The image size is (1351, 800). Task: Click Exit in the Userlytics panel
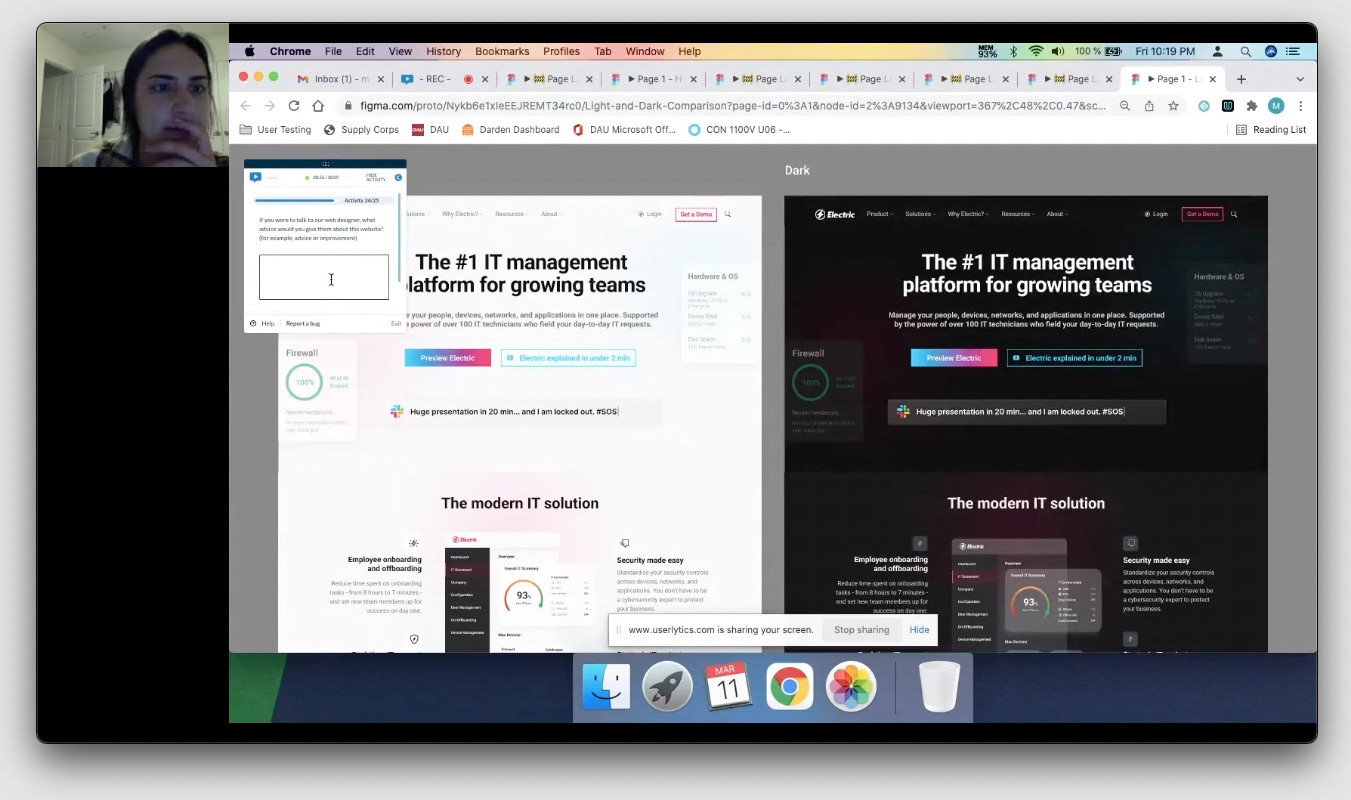point(396,324)
